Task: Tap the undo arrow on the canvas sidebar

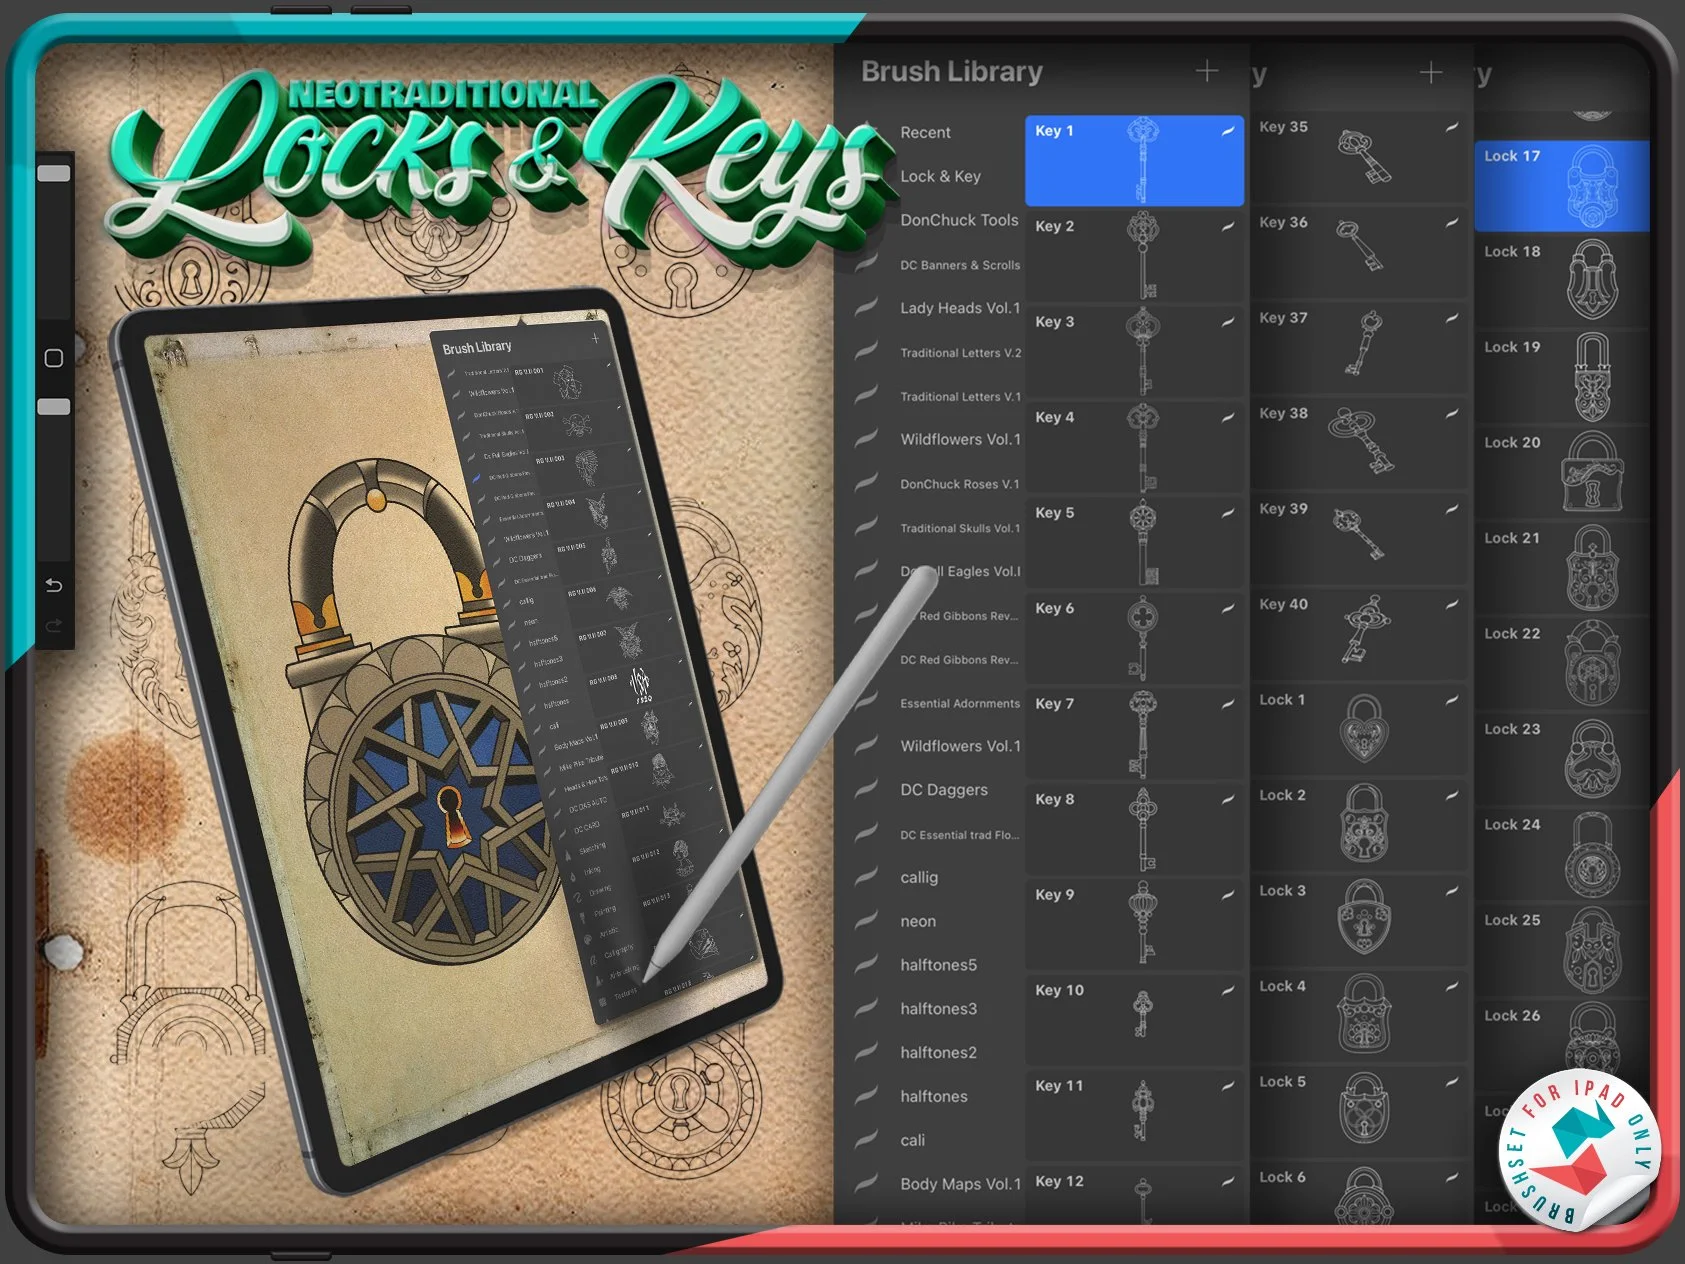Action: [x=52, y=586]
